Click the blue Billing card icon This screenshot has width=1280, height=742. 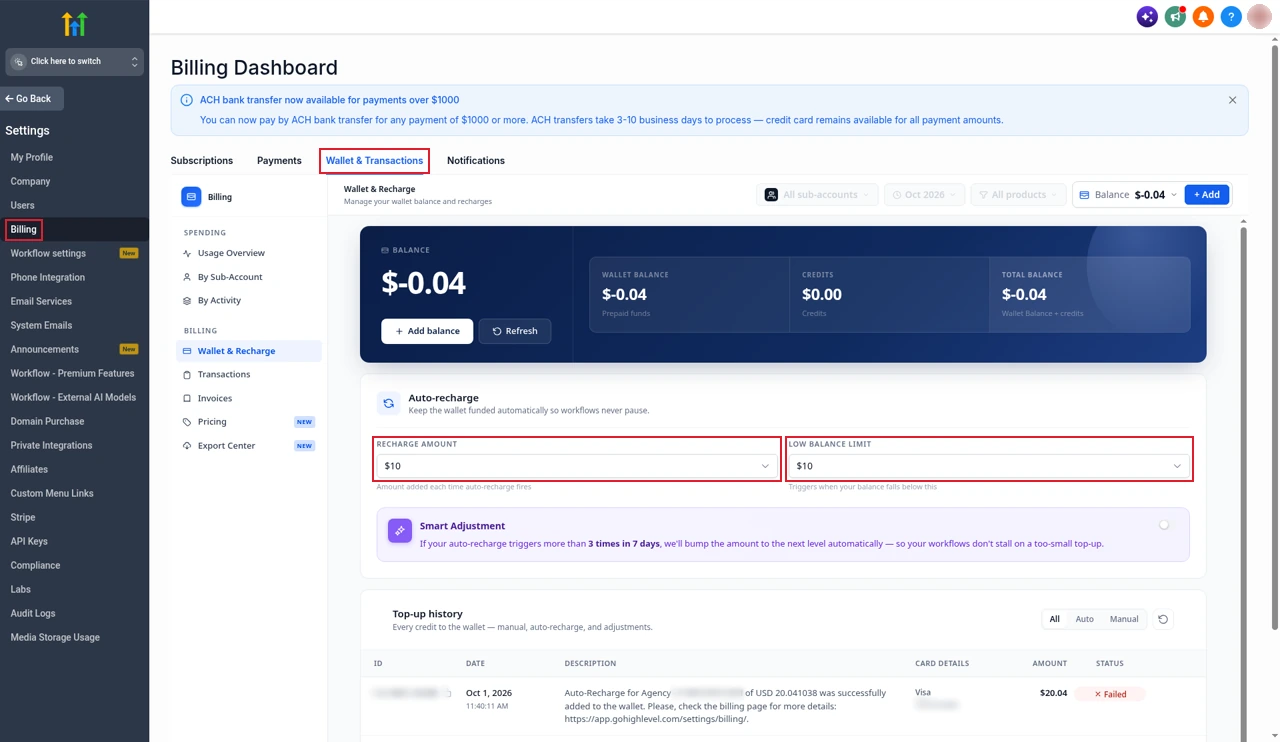click(191, 197)
